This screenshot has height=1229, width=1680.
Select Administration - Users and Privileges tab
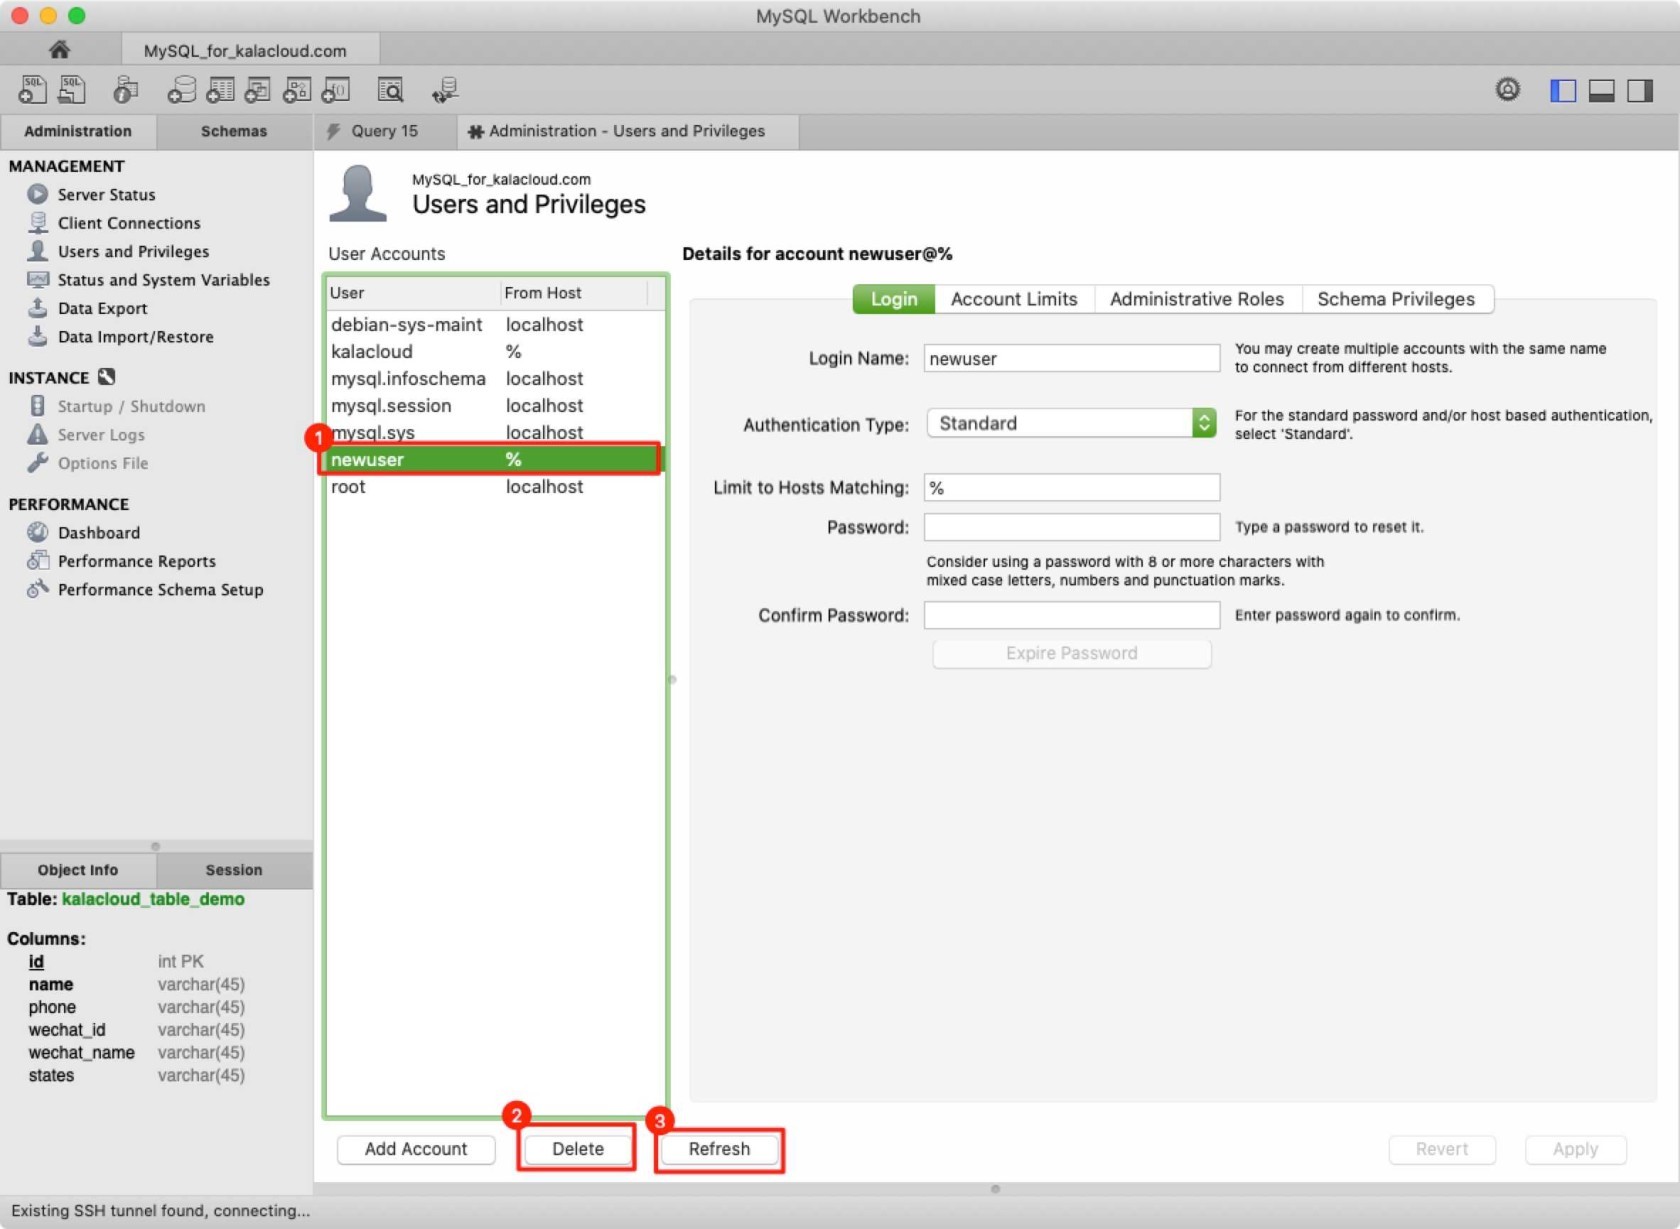[x=627, y=131]
